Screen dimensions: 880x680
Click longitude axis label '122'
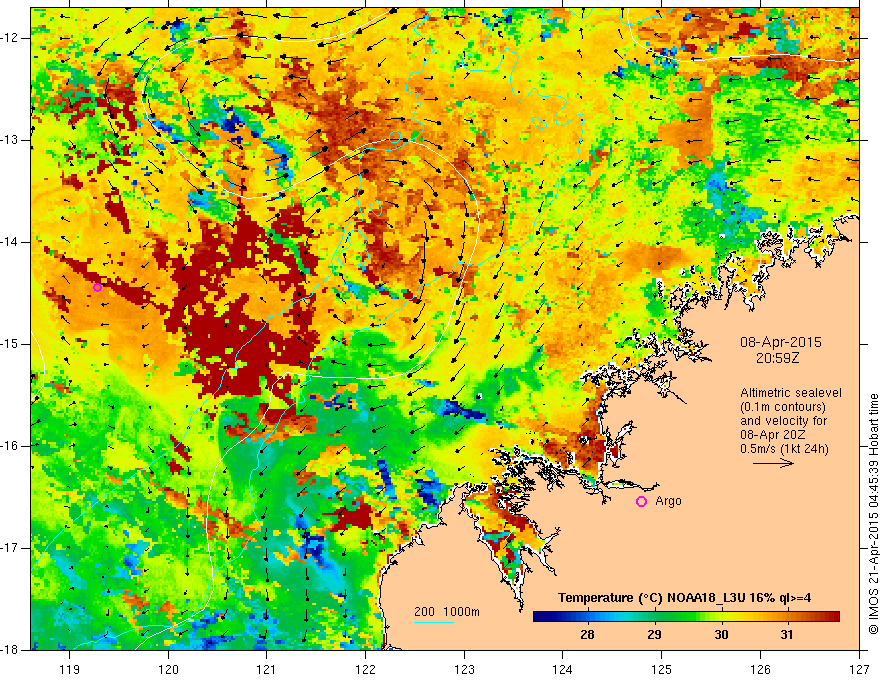pos(365,669)
